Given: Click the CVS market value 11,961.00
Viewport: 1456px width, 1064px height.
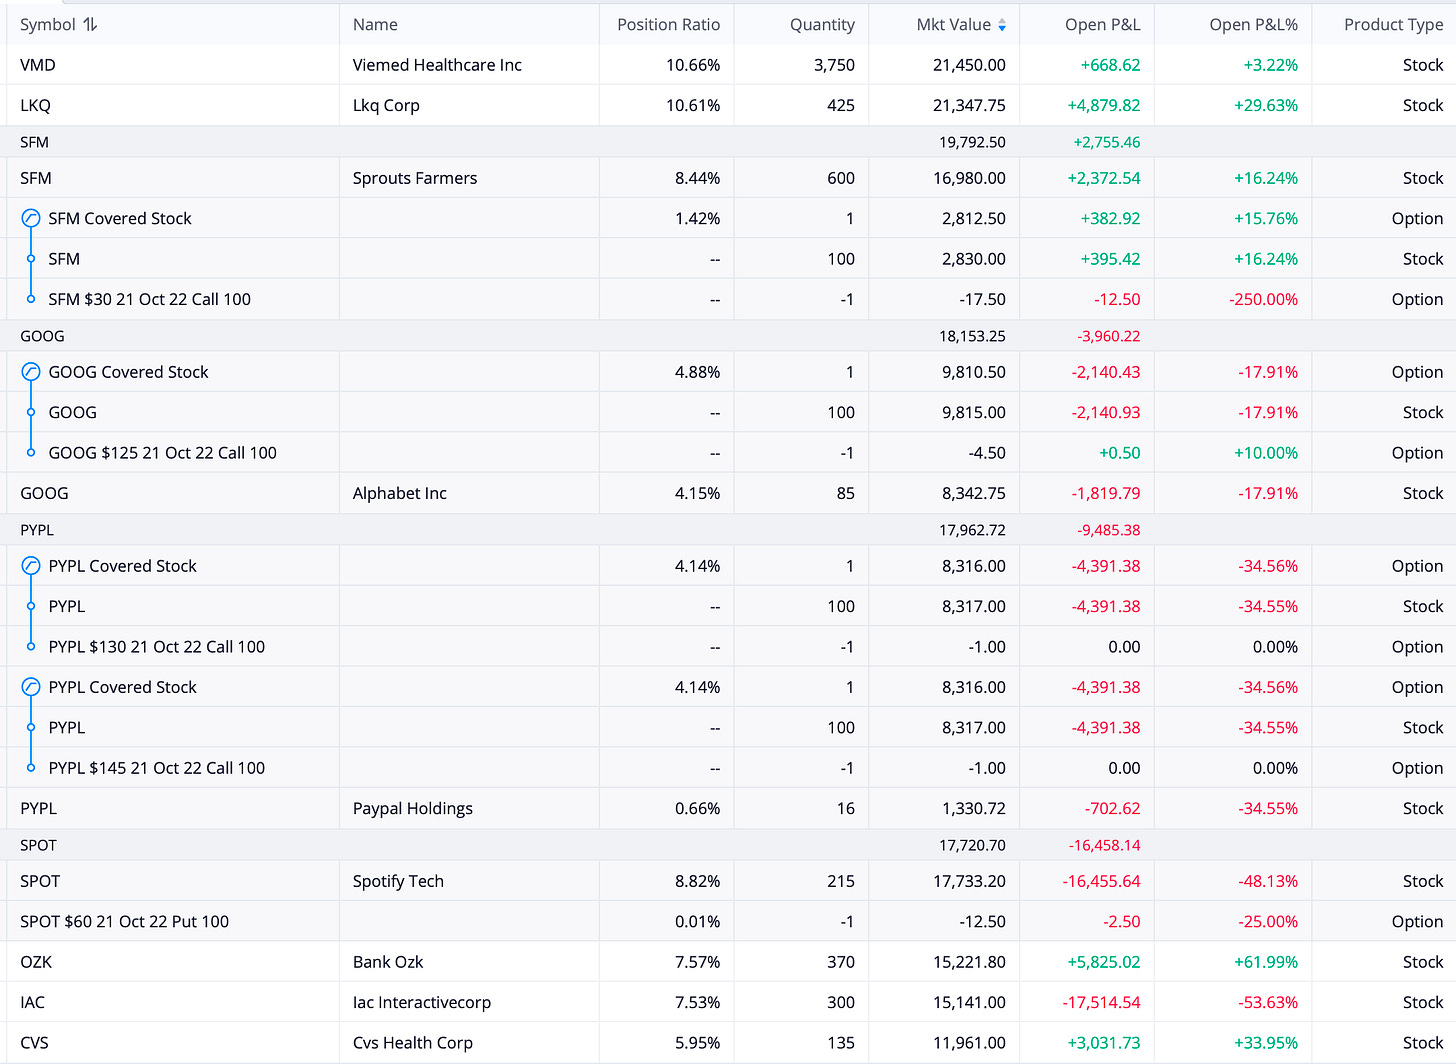Looking at the screenshot, I should tap(969, 1043).
